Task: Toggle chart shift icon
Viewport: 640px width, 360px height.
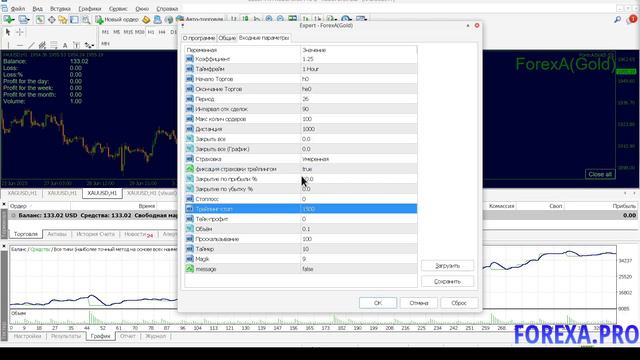Action: (x=317, y=19)
